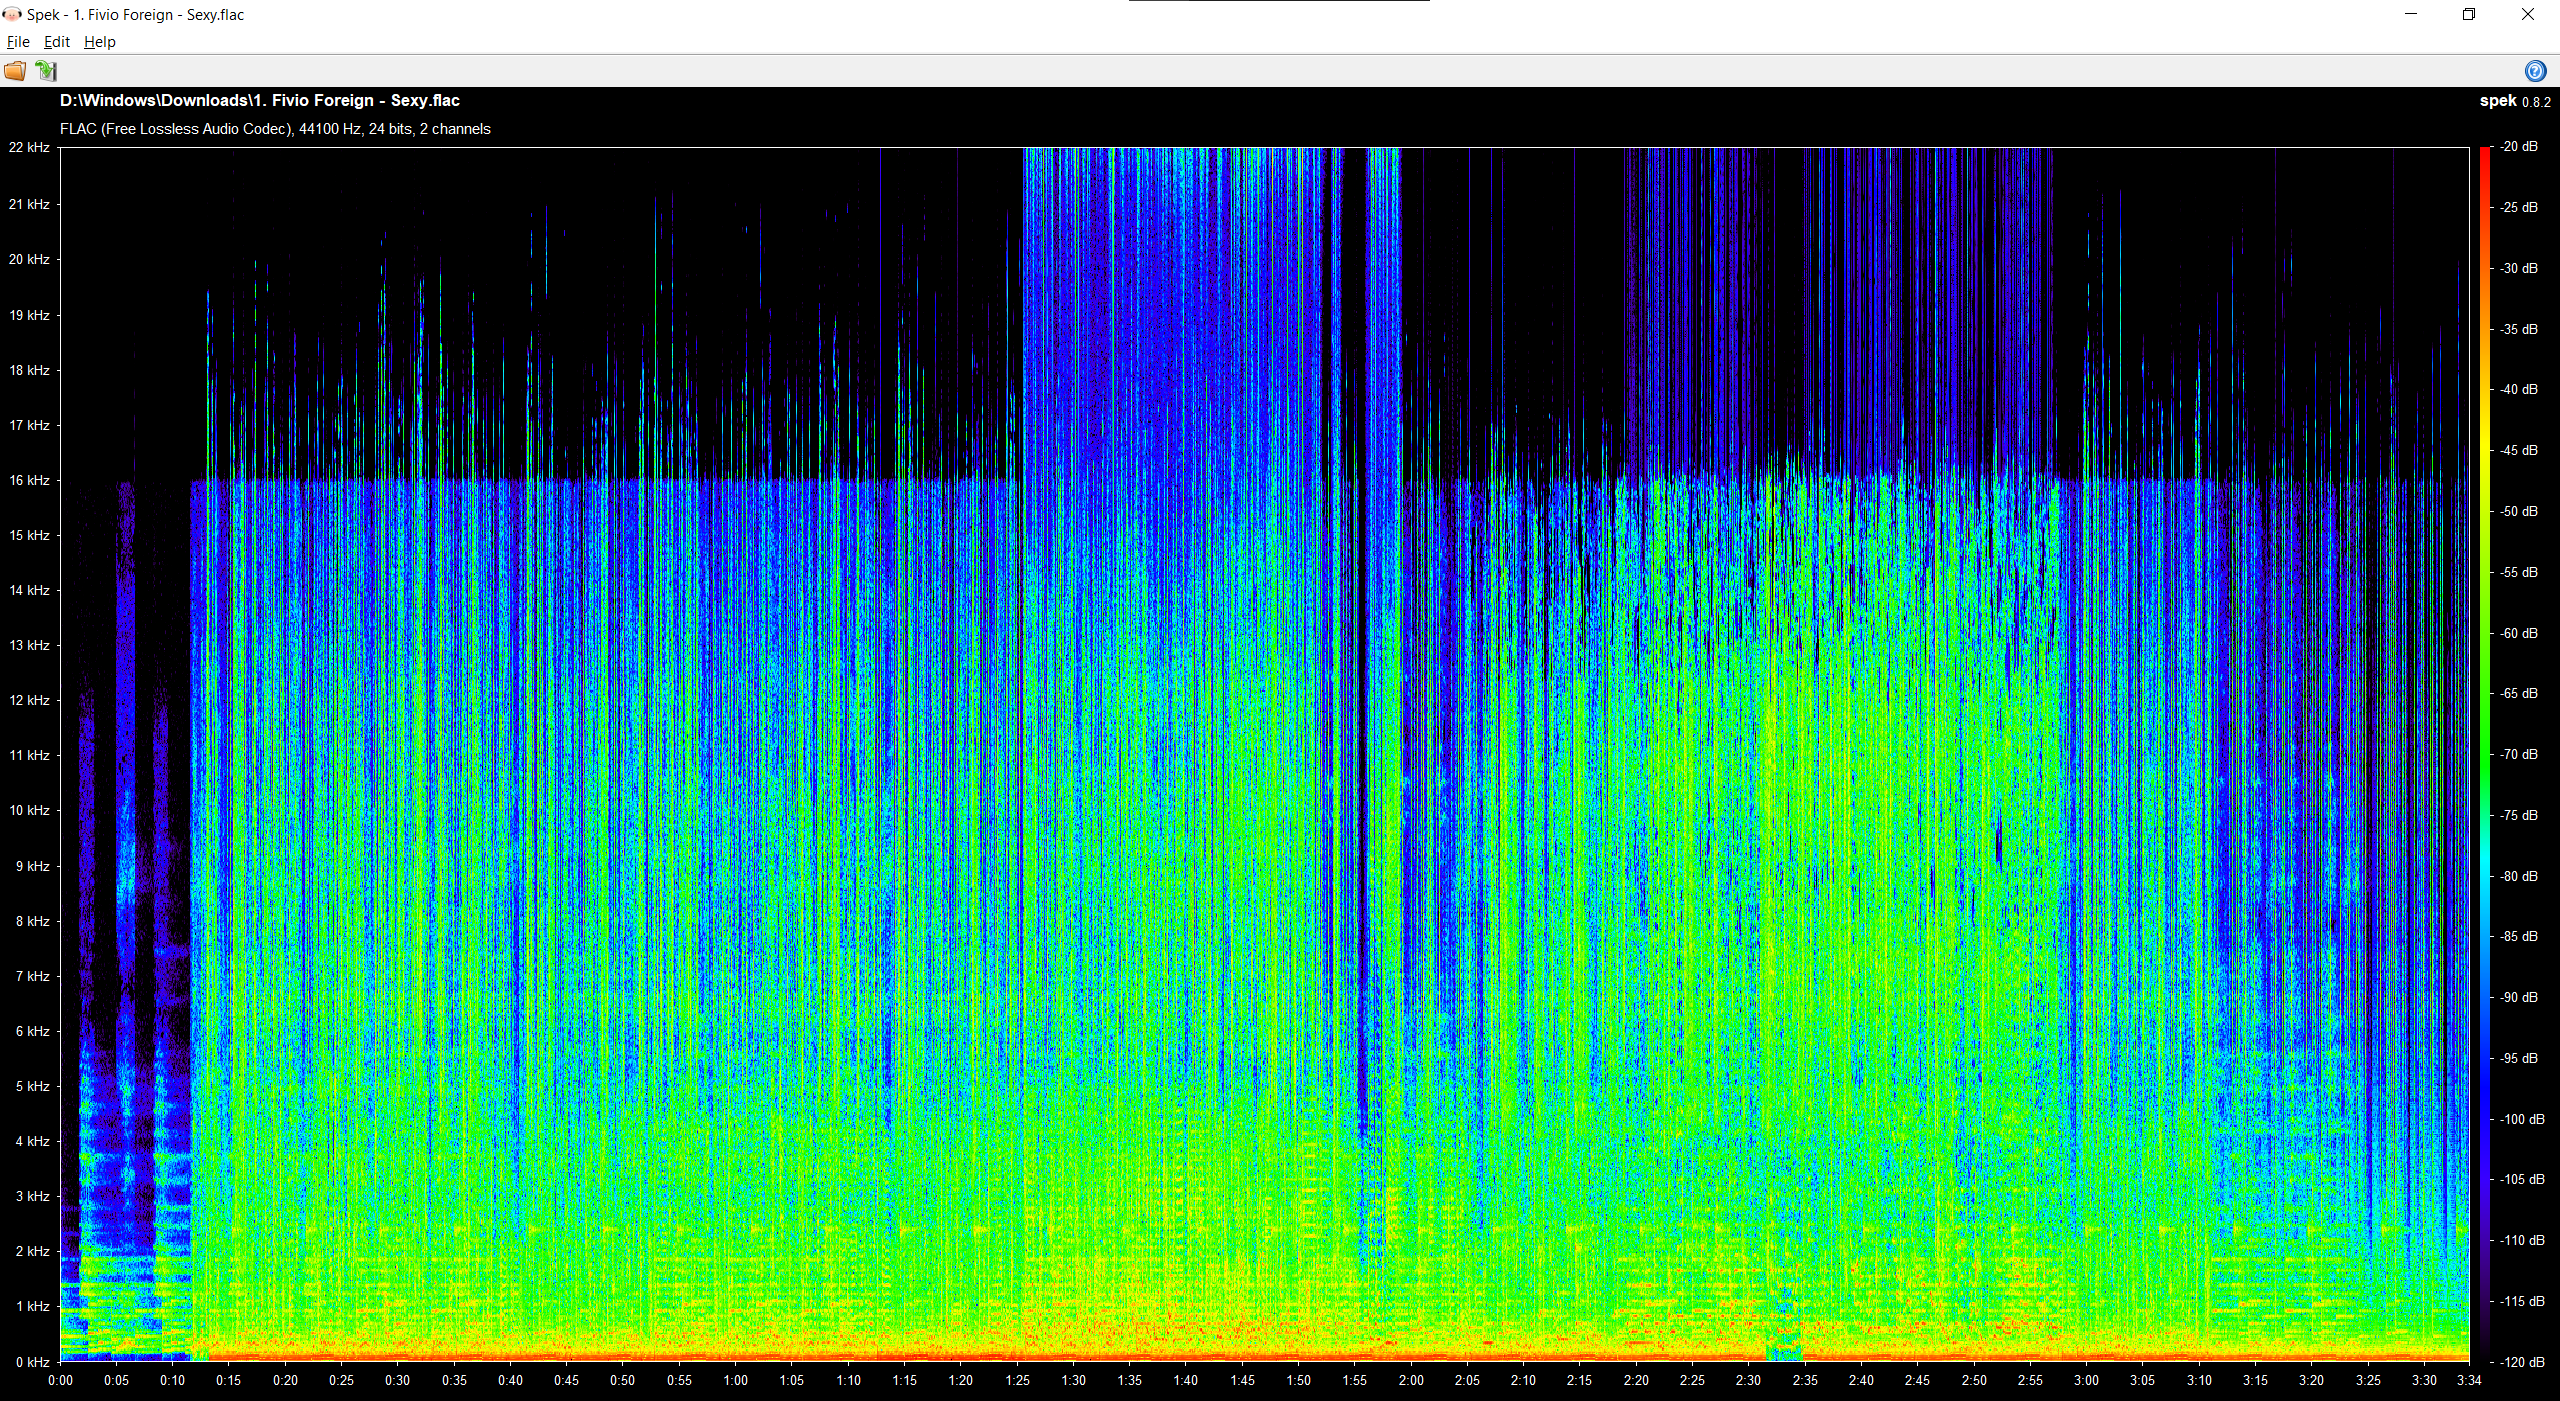The image size is (2560, 1401).
Task: Click the 22 kHz frequency axis label
Action: click(29, 147)
